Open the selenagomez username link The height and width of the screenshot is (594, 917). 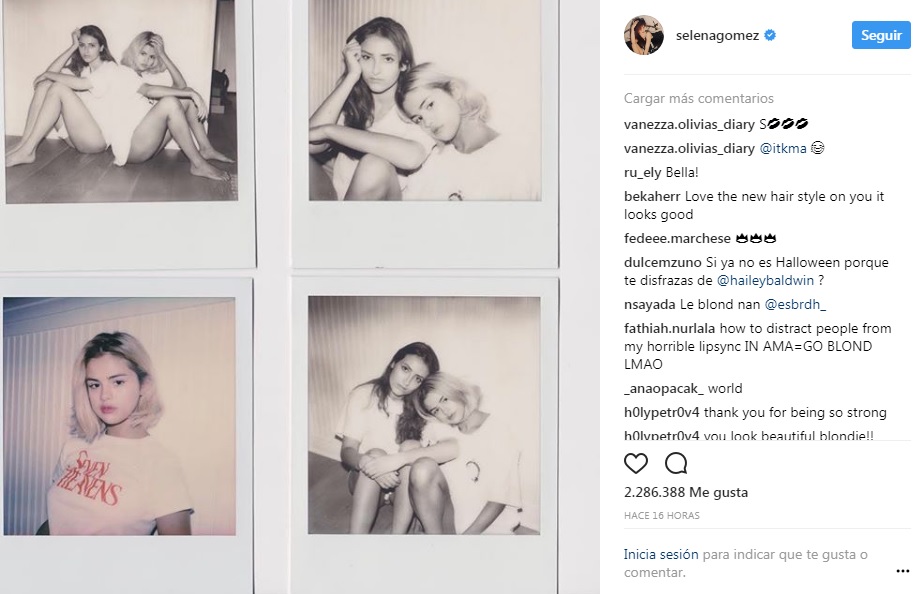tap(717, 36)
